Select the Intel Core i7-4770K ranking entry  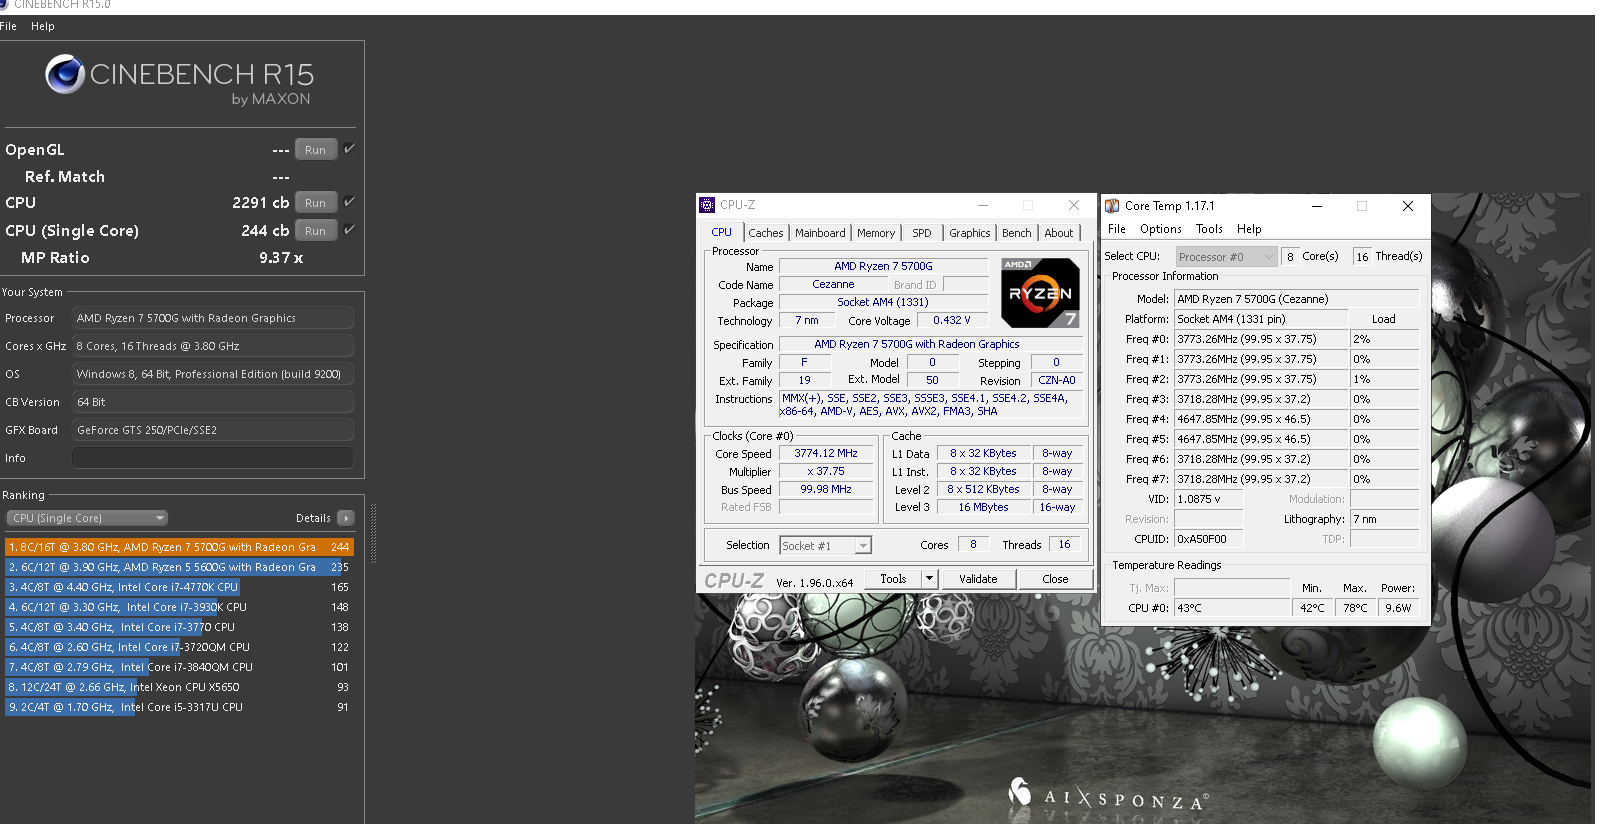[x=179, y=587]
